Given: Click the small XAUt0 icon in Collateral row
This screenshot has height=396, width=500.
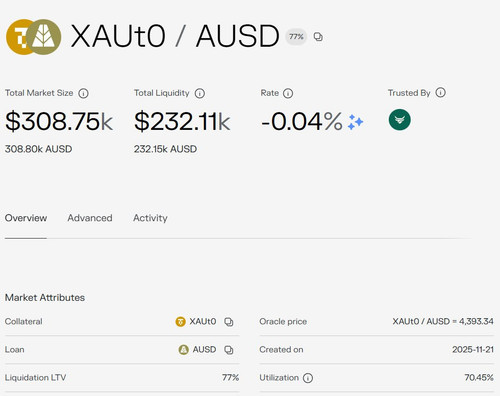Looking at the screenshot, I should point(180,322).
